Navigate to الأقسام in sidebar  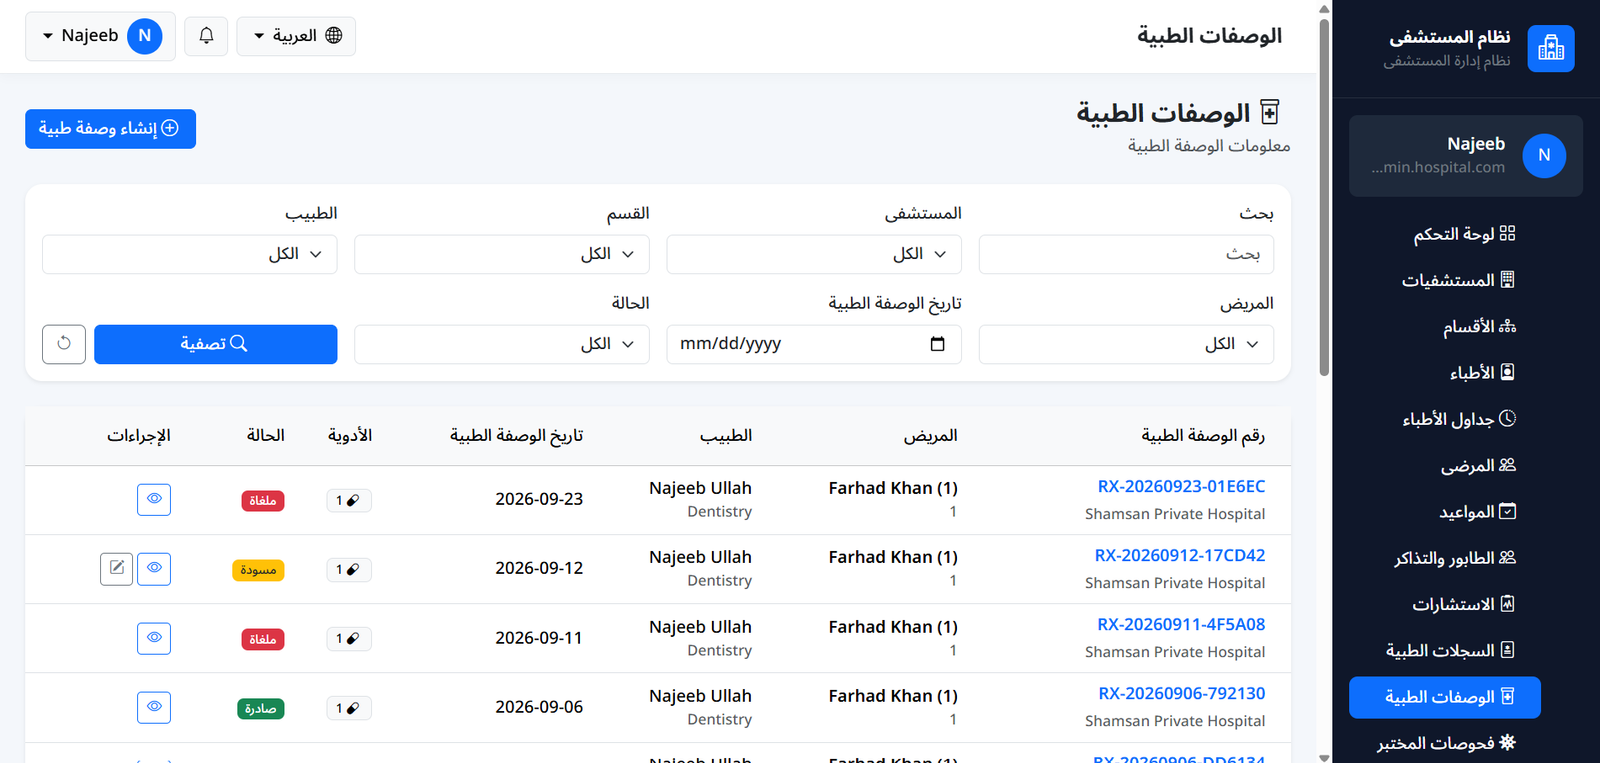(1479, 326)
